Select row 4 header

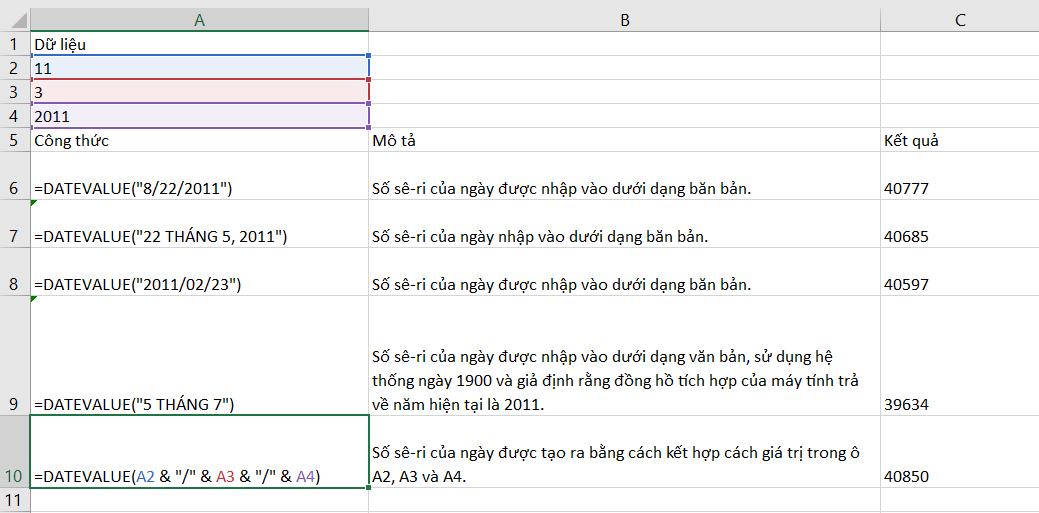(15, 116)
